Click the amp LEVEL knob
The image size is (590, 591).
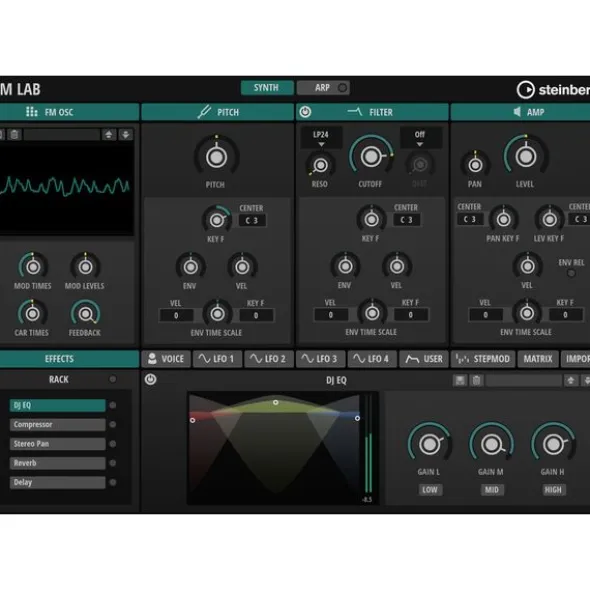click(x=526, y=156)
